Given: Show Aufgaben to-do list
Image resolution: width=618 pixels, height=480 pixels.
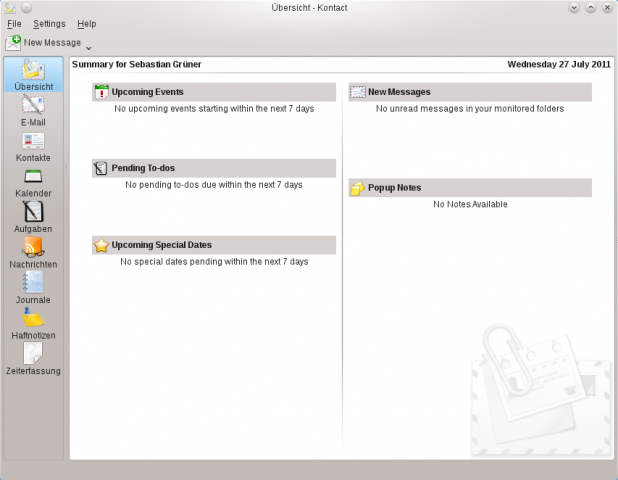Looking at the screenshot, I should tap(33, 218).
